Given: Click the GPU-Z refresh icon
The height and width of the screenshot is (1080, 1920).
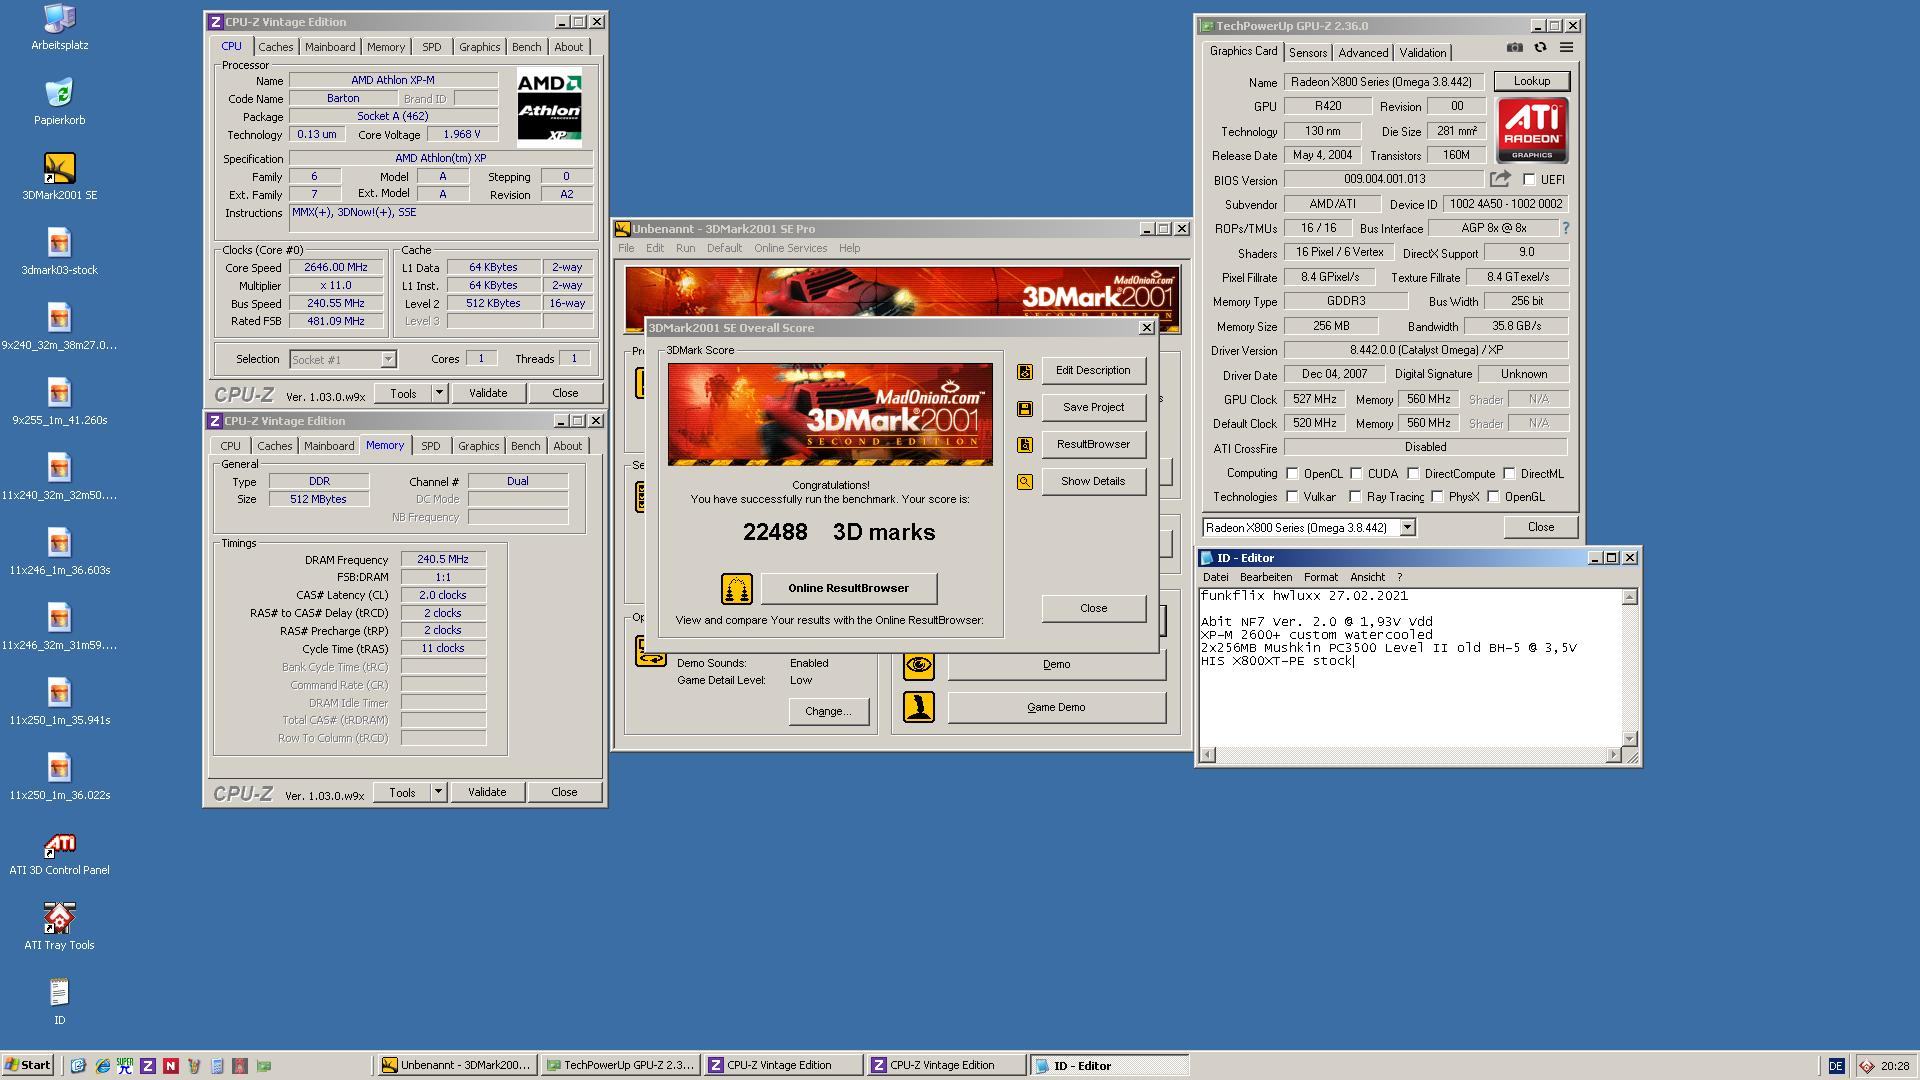Looking at the screenshot, I should (x=1540, y=48).
